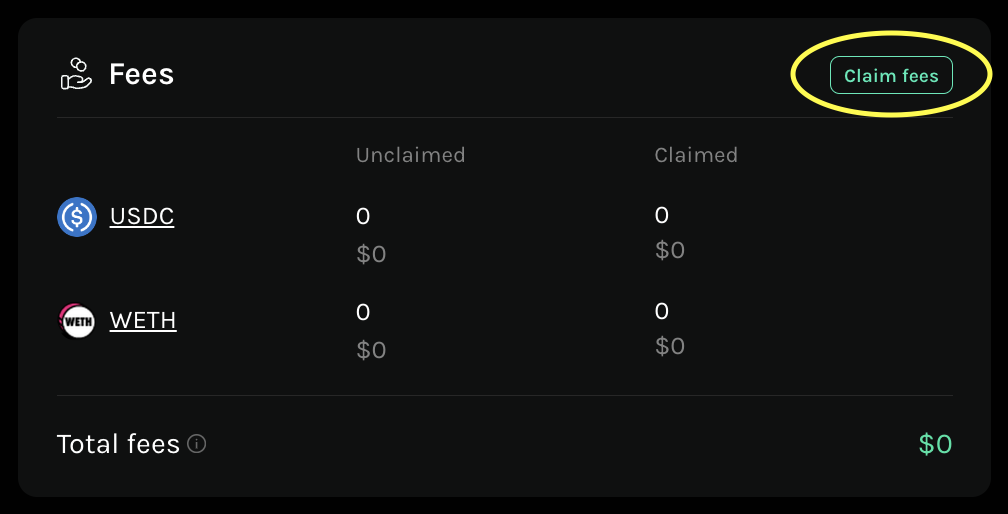Click the WETH token logo icon
This screenshot has height=514, width=1008.
(x=77, y=321)
